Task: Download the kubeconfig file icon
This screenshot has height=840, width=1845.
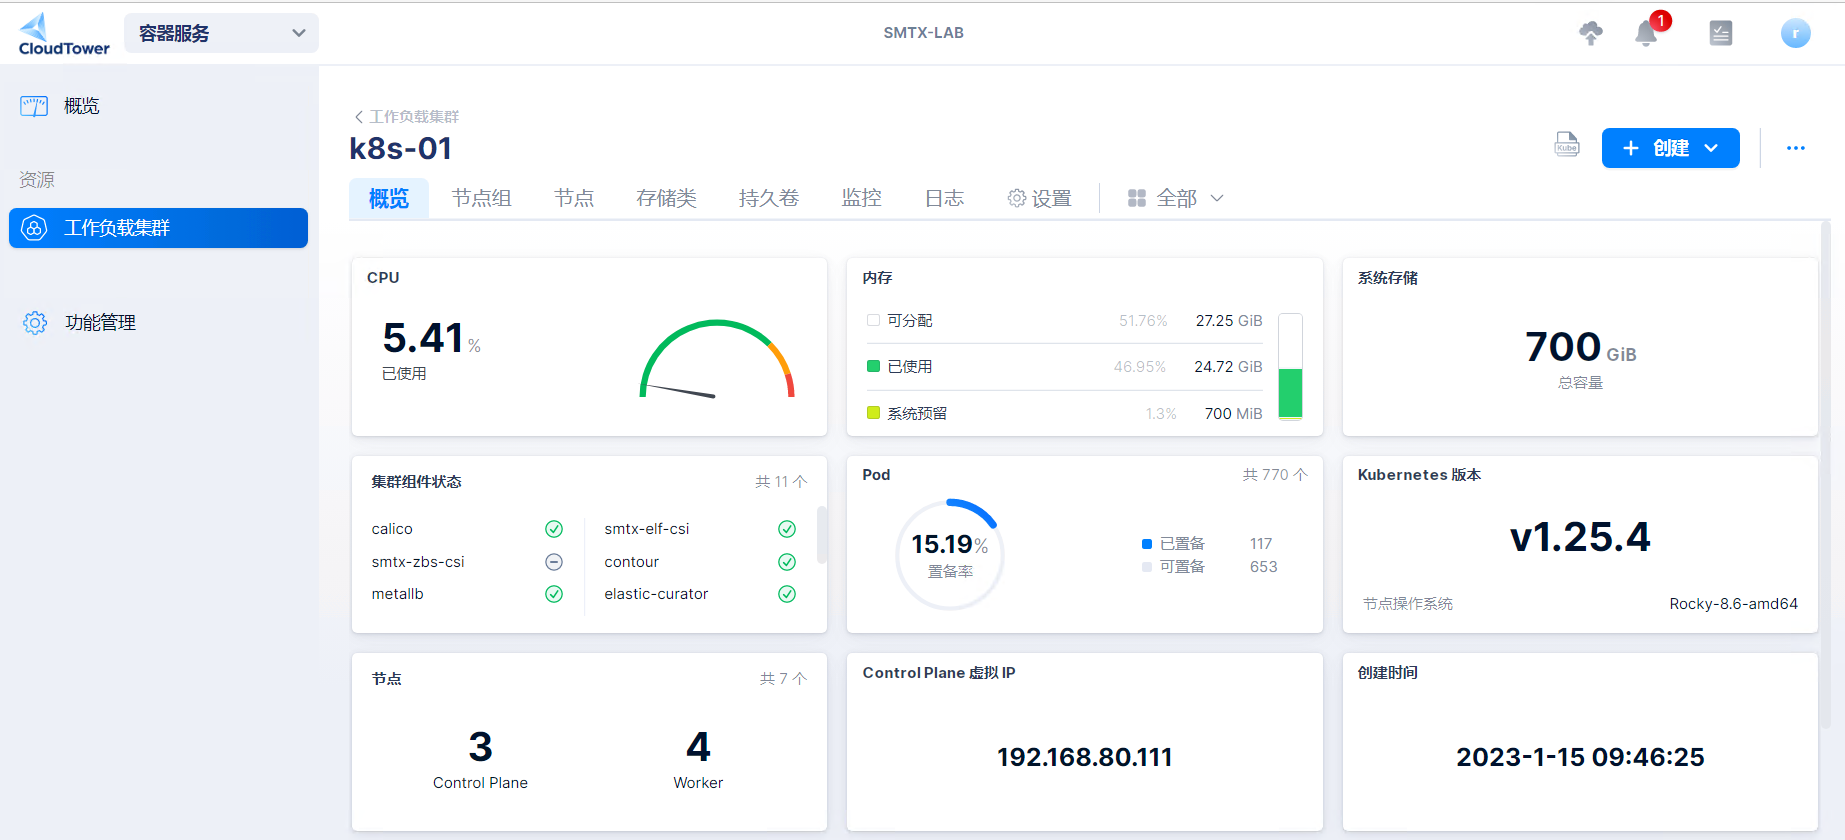Action: click(1566, 145)
